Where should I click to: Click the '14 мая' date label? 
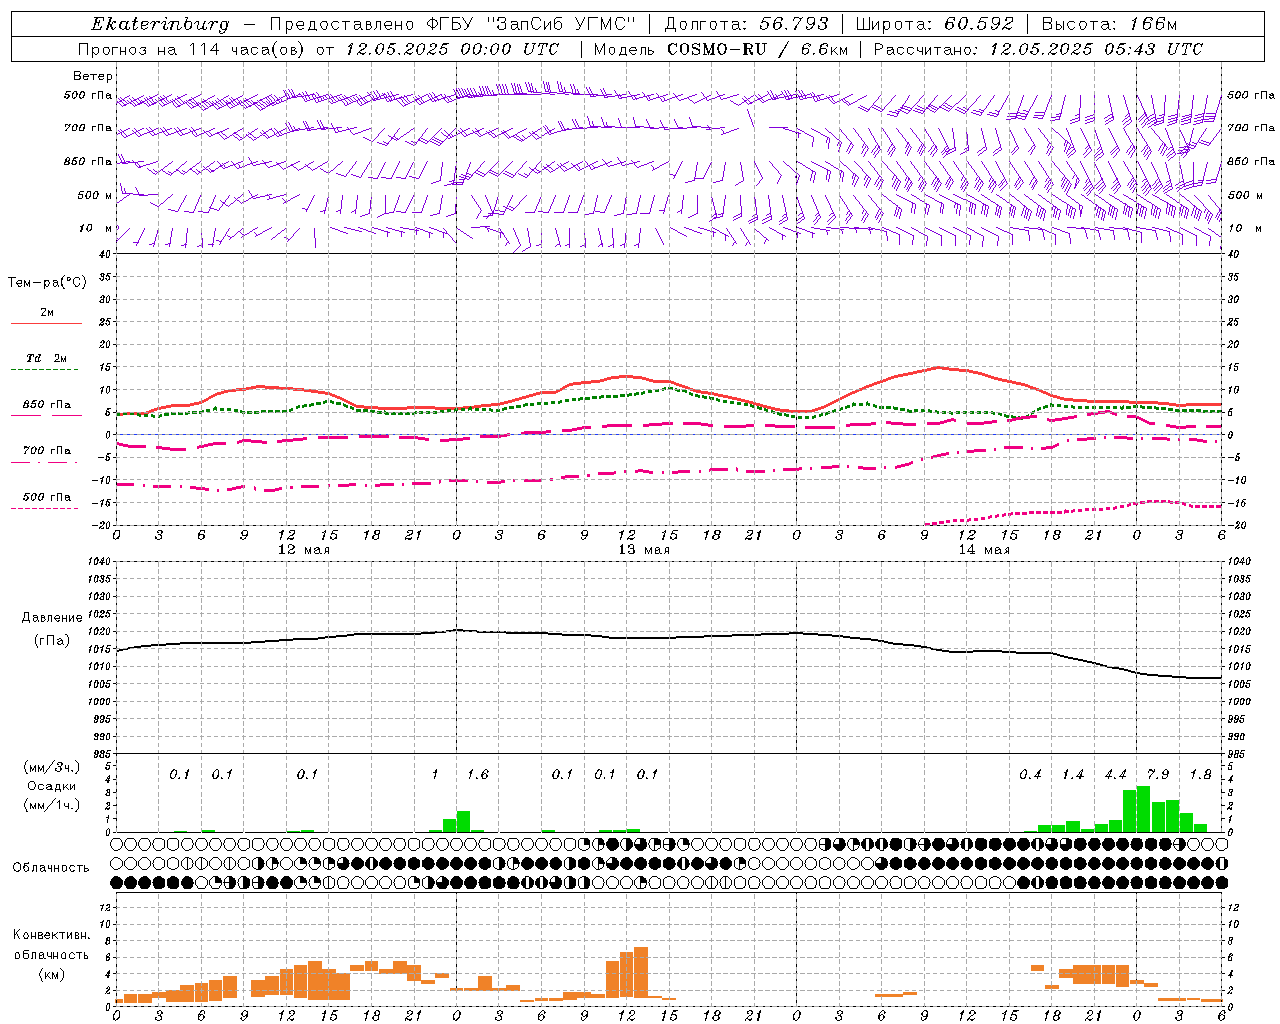tap(984, 550)
